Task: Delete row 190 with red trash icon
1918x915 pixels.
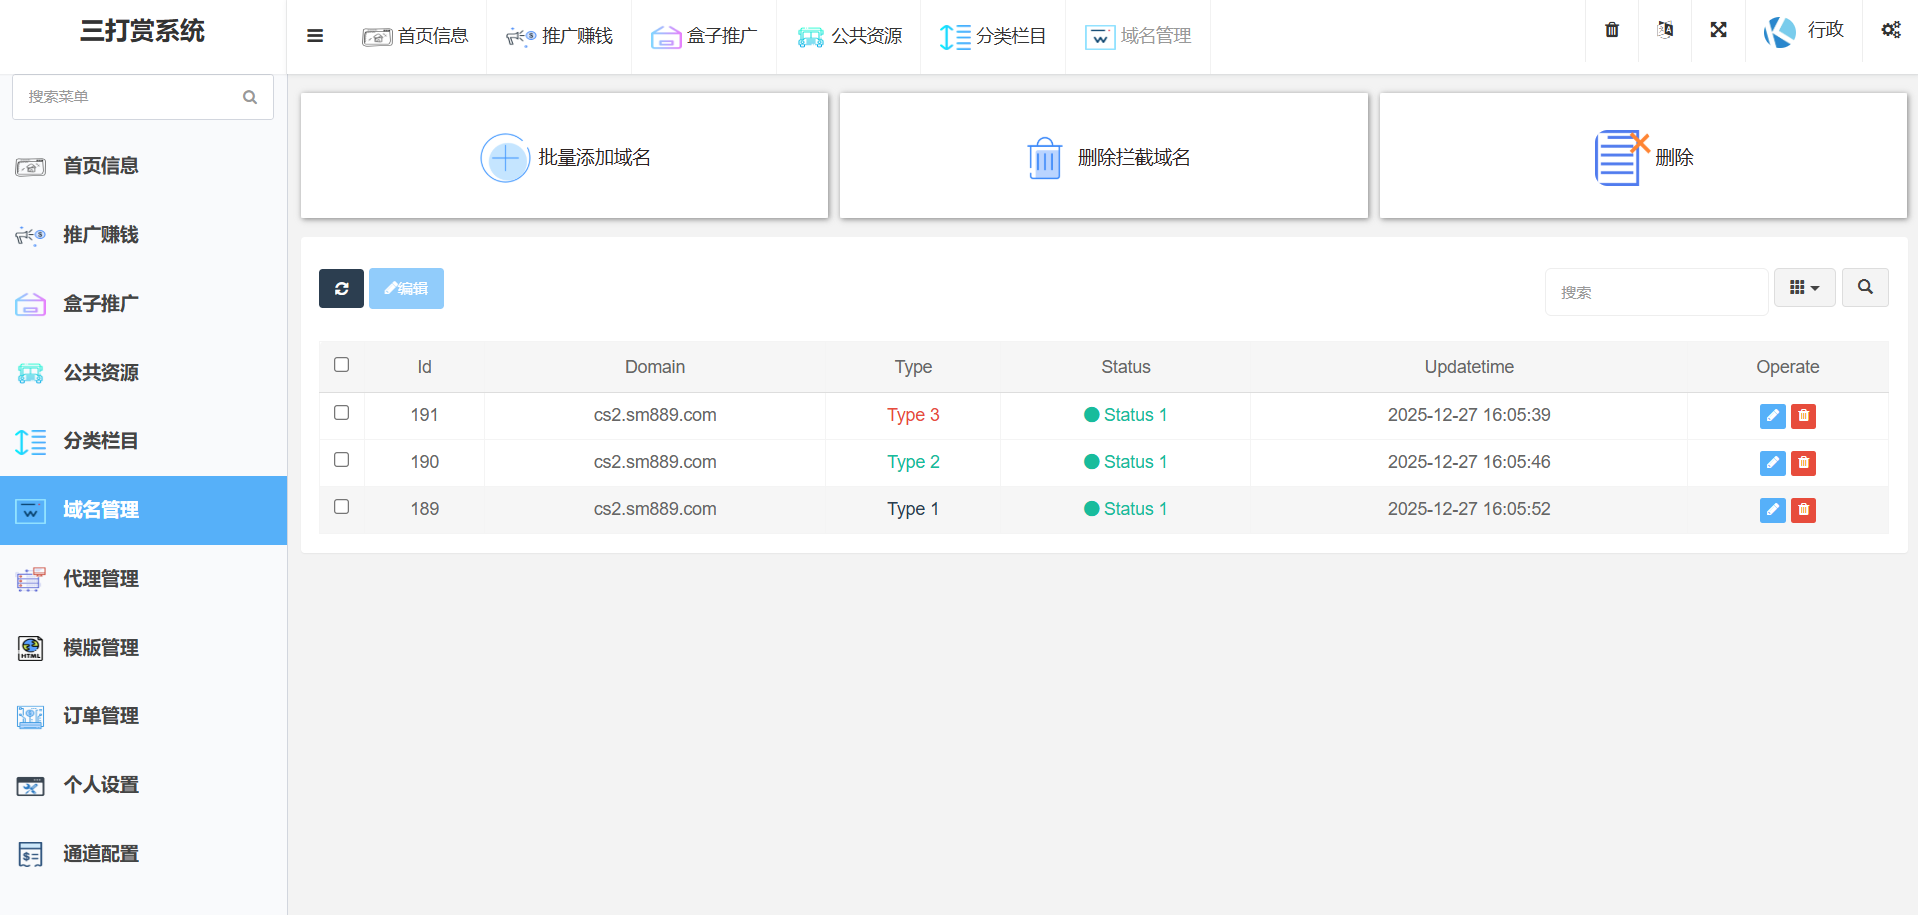Action: 1803,463
